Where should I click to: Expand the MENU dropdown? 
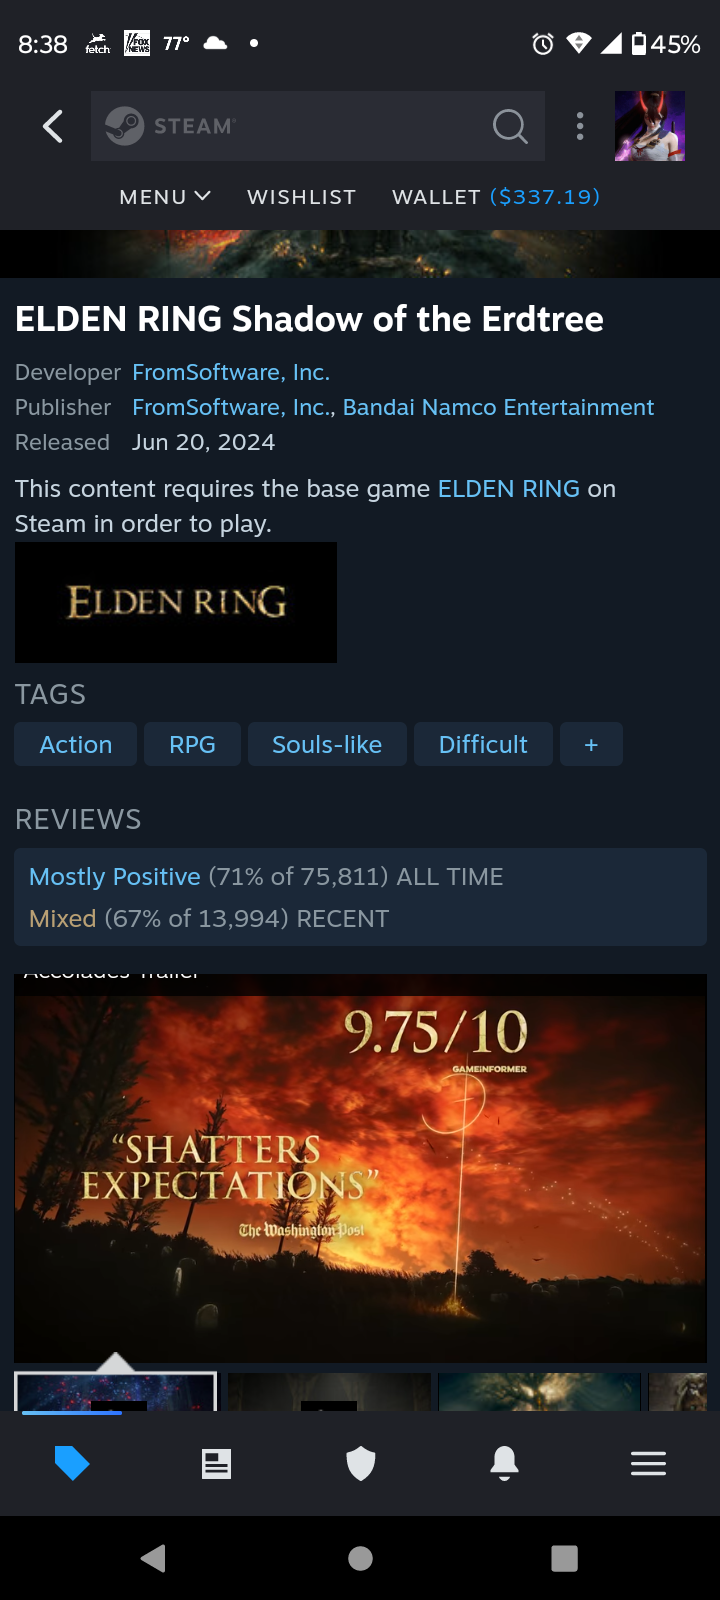[x=165, y=197]
